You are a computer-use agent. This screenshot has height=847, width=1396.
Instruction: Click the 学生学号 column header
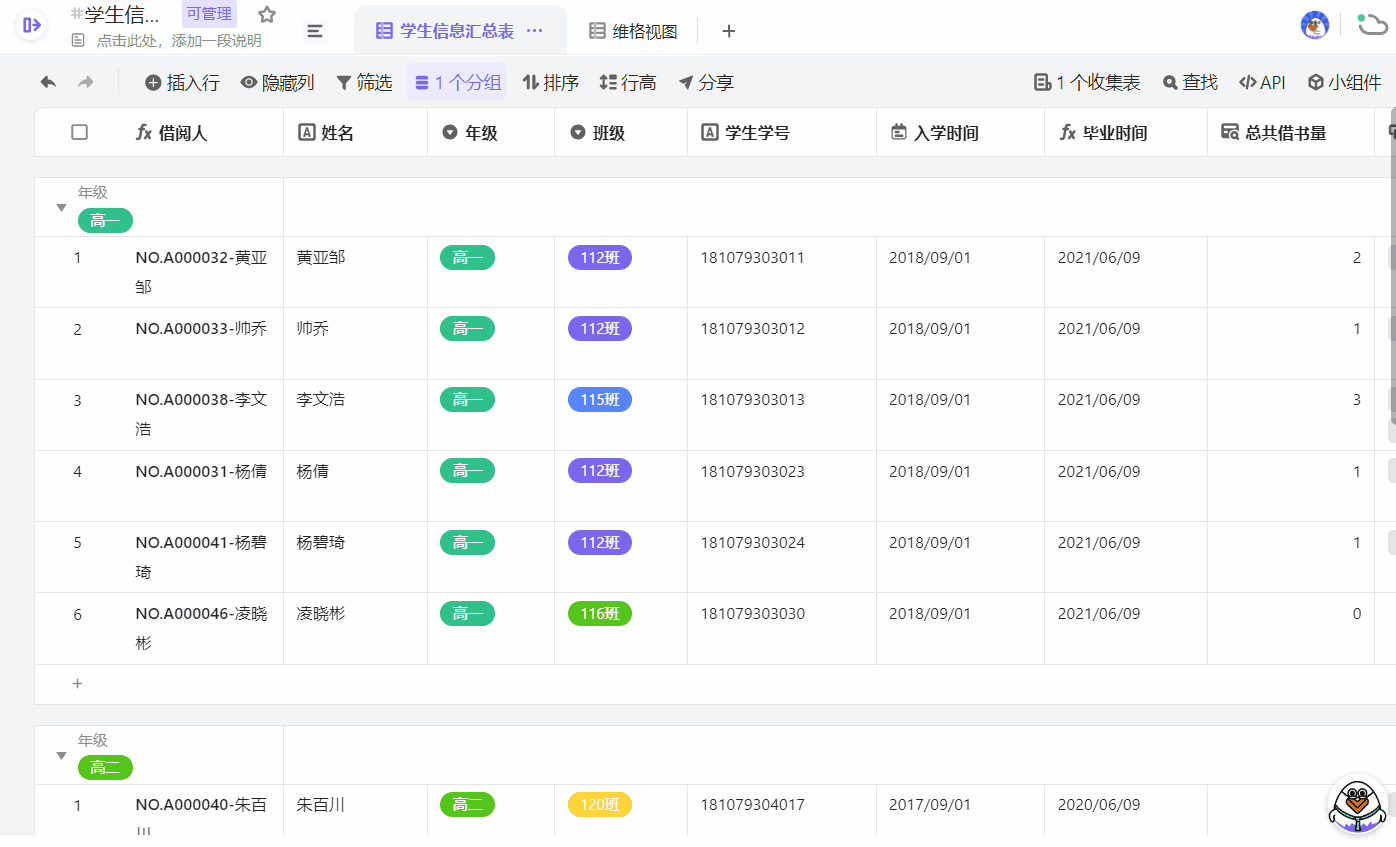782,132
